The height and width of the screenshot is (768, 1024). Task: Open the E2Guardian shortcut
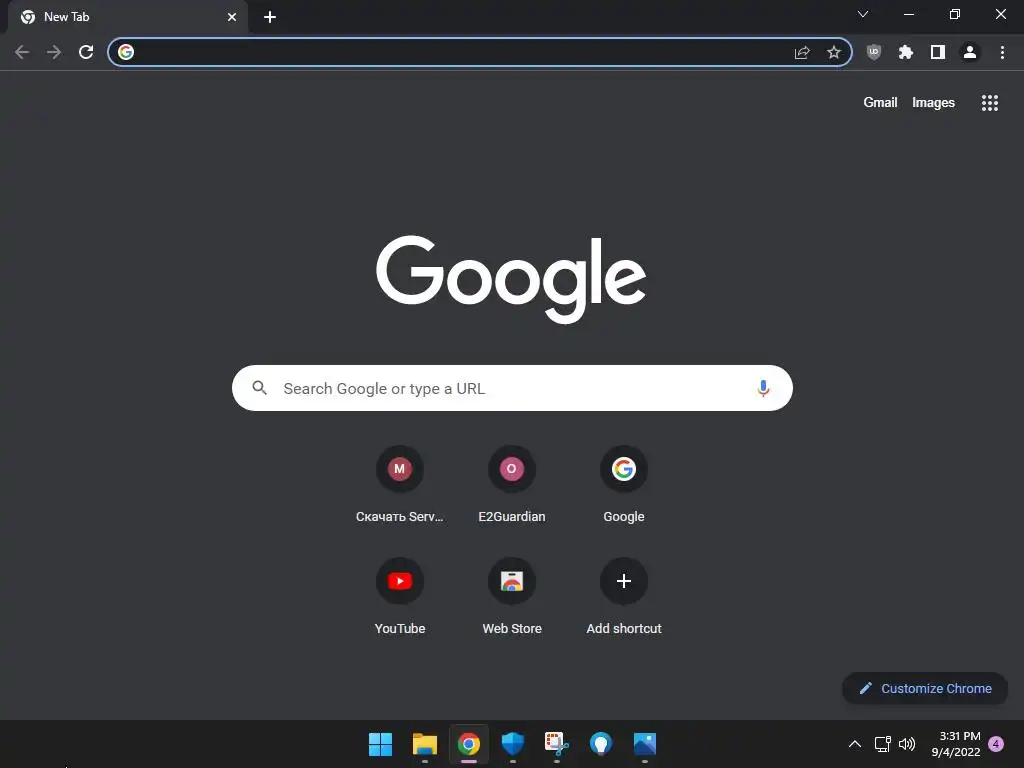coord(512,485)
